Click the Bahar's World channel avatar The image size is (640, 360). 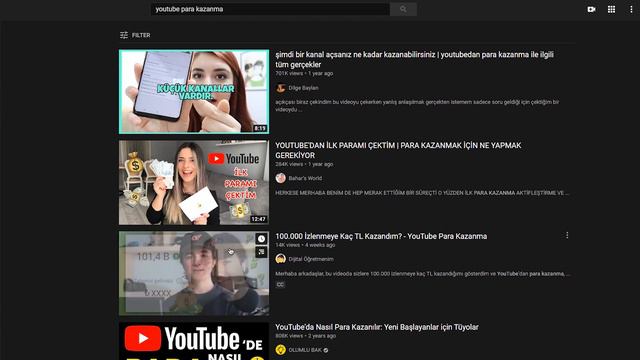280,178
